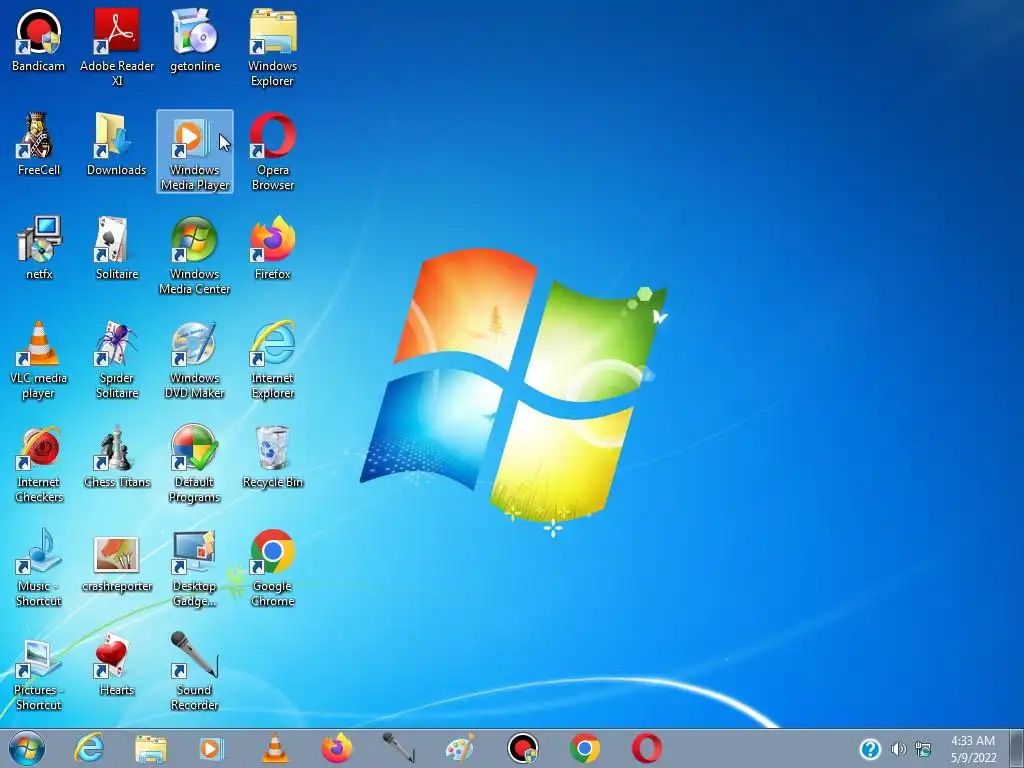Click the help question mark tray icon
This screenshot has width=1024, height=768.
[x=870, y=749]
